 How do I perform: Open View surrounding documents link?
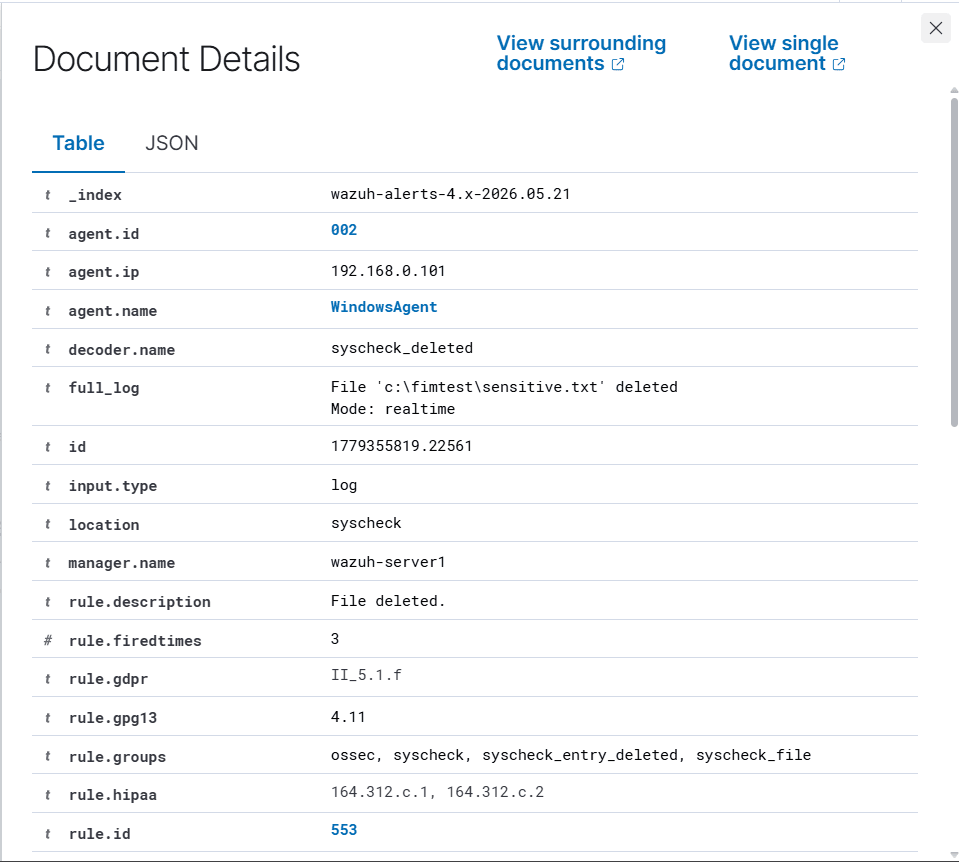[x=581, y=53]
